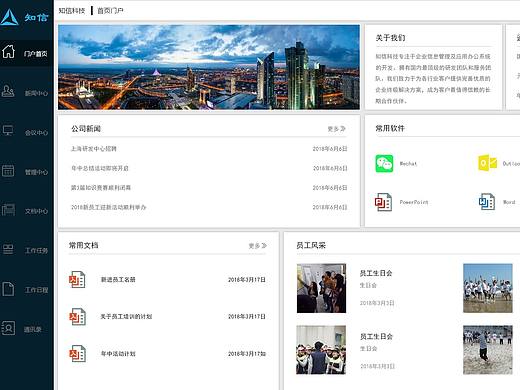Click 员工生日会 title beside the helmets photo
Screen dimensions: 520x390
376,336
